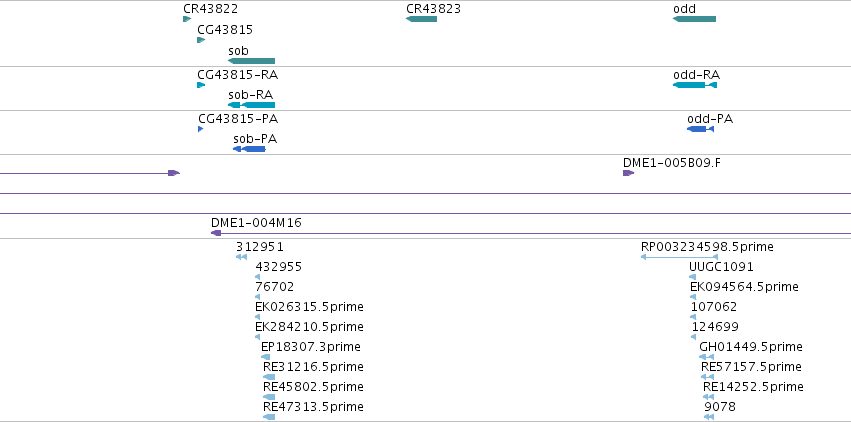Select the RP003234598.5prime spliced EST line
The height and width of the screenshot is (422, 851).
(x=679, y=257)
